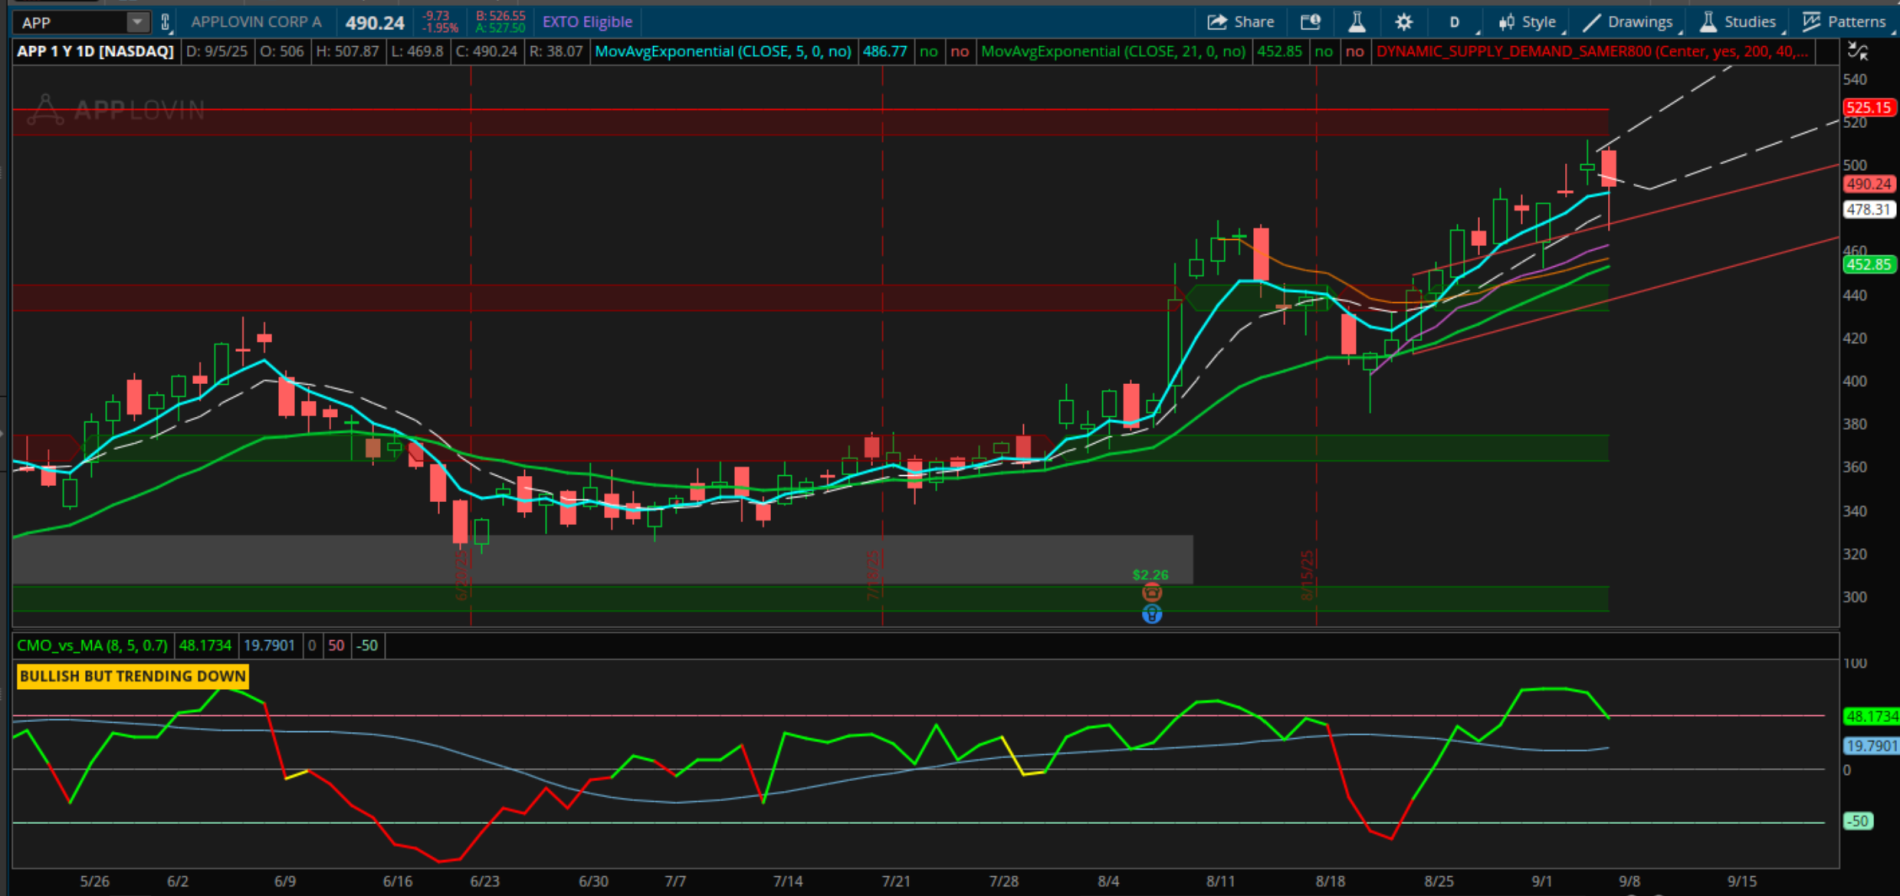This screenshot has height=896, width=1900.
Task: Click the earnings phone icon under $2.26
Action: coord(1152,593)
